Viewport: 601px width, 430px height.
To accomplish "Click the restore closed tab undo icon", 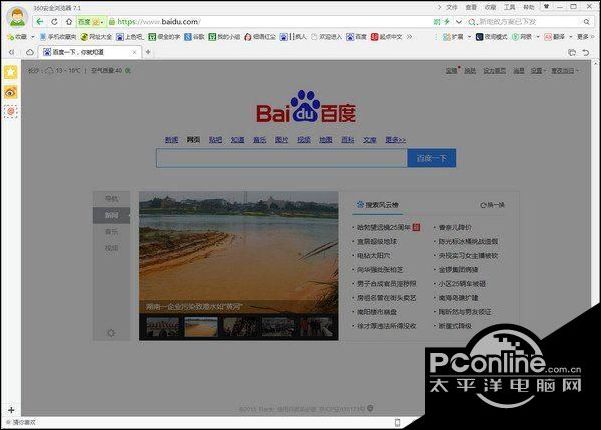I will 586,53.
